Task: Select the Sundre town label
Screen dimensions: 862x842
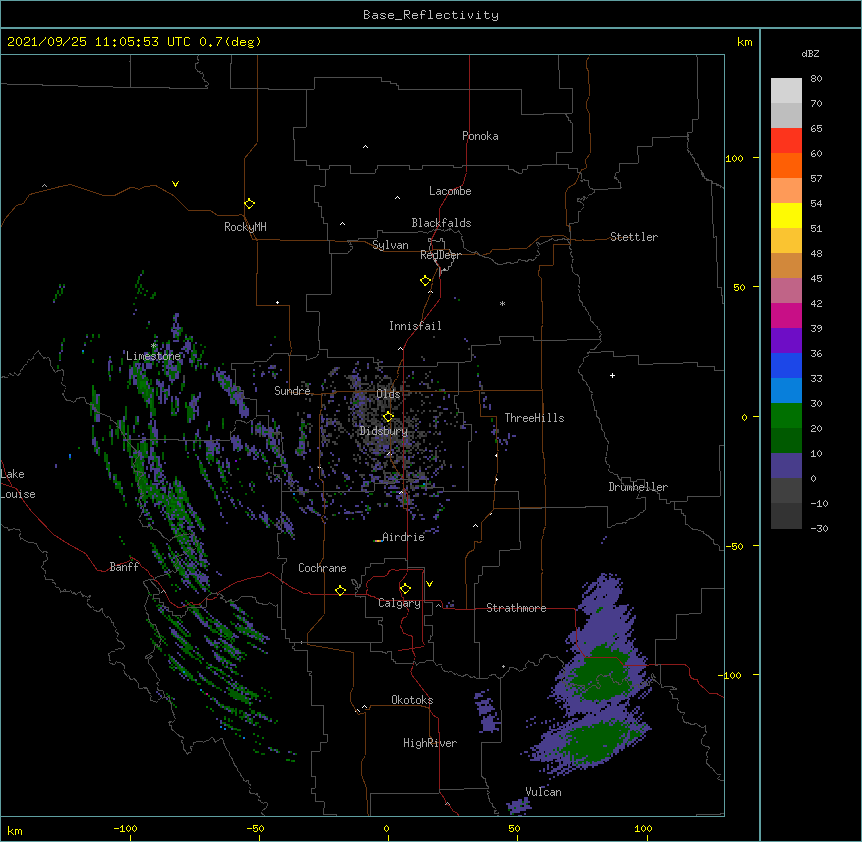Action: (x=292, y=391)
